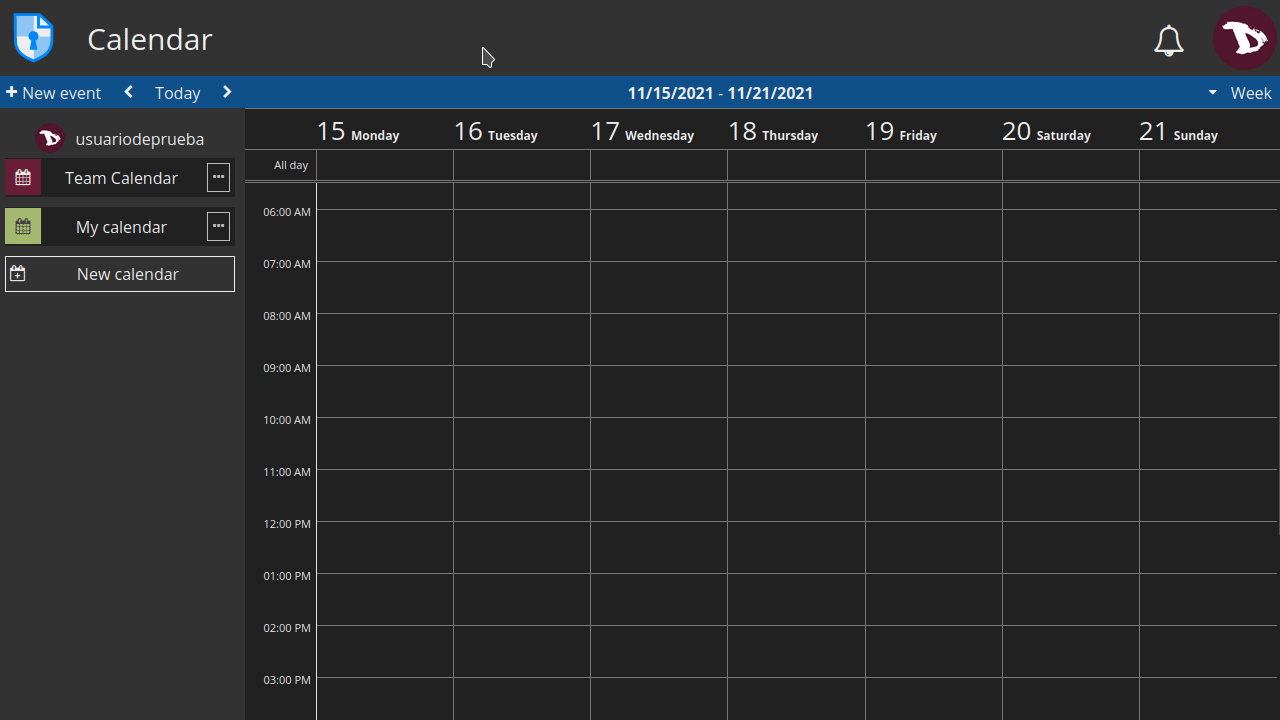Expand the Week view dropdown
Image resolution: width=1280 pixels, height=720 pixels.
pos(1240,93)
